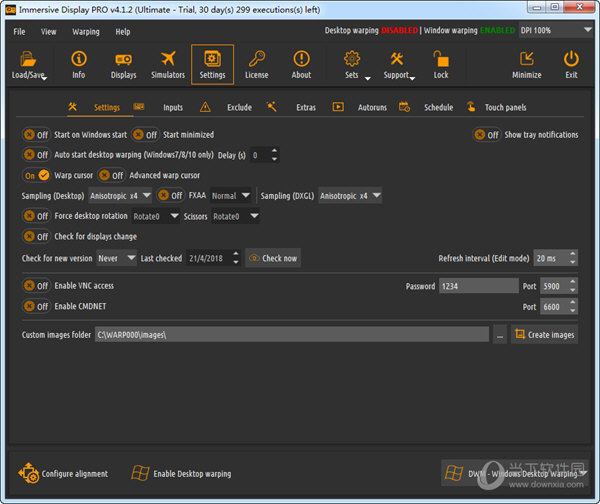
Task: Open the License key icon
Action: (256, 59)
